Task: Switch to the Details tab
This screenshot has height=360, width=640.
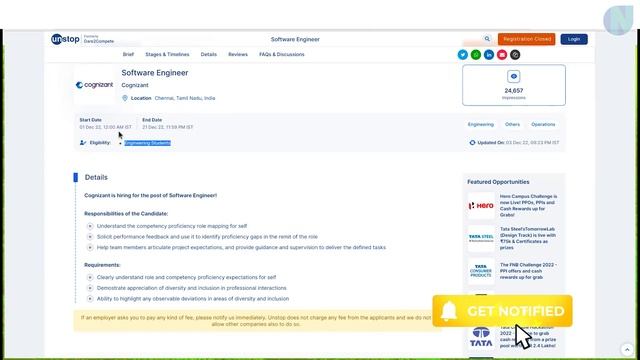Action: (x=209, y=54)
